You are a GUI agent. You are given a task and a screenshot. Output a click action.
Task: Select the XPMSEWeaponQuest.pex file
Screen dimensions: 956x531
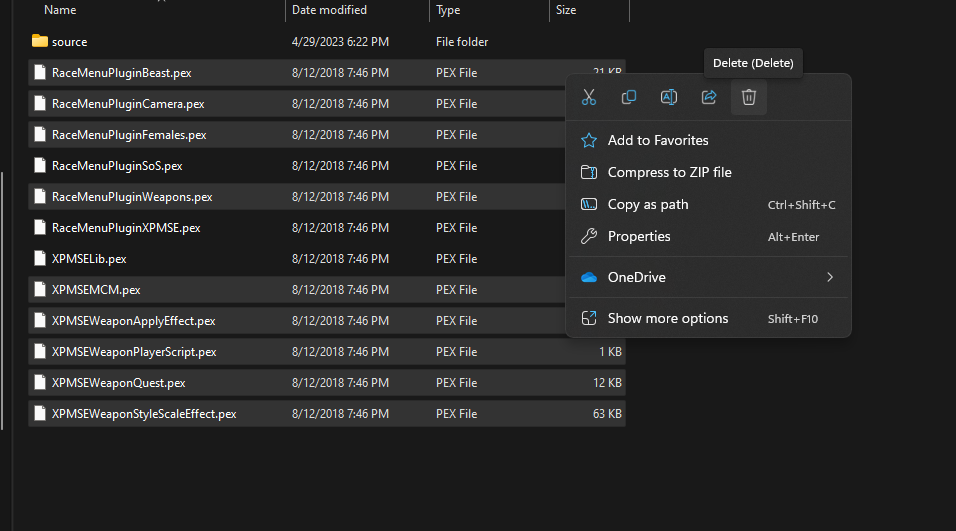pyautogui.click(x=327, y=383)
